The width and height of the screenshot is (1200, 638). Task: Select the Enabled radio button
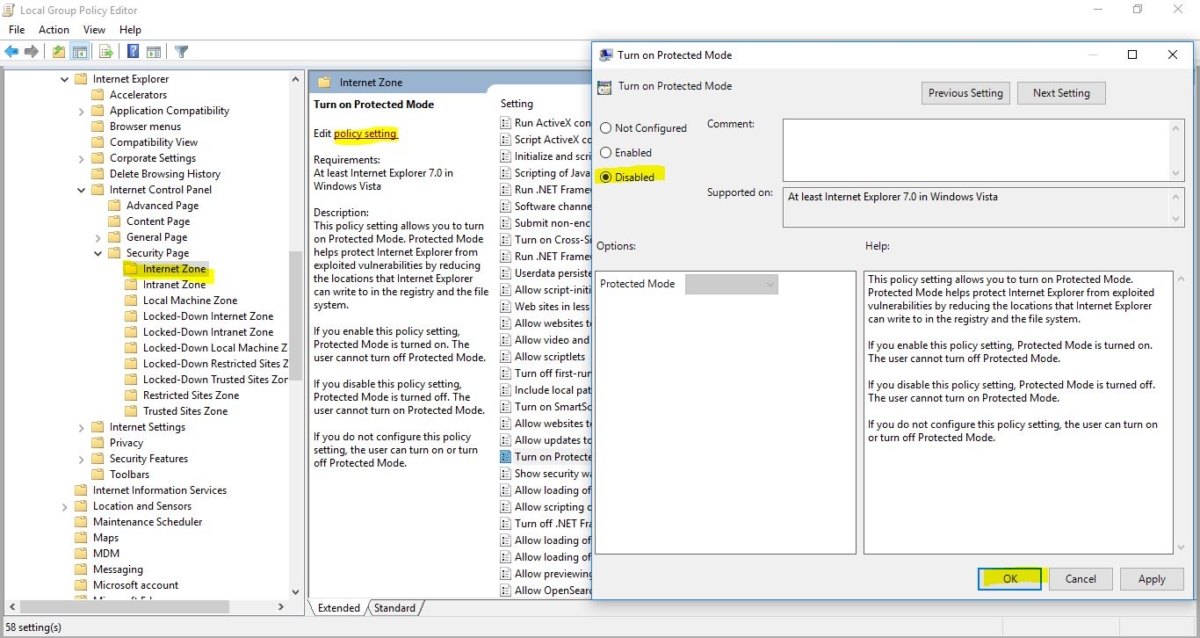[606, 152]
